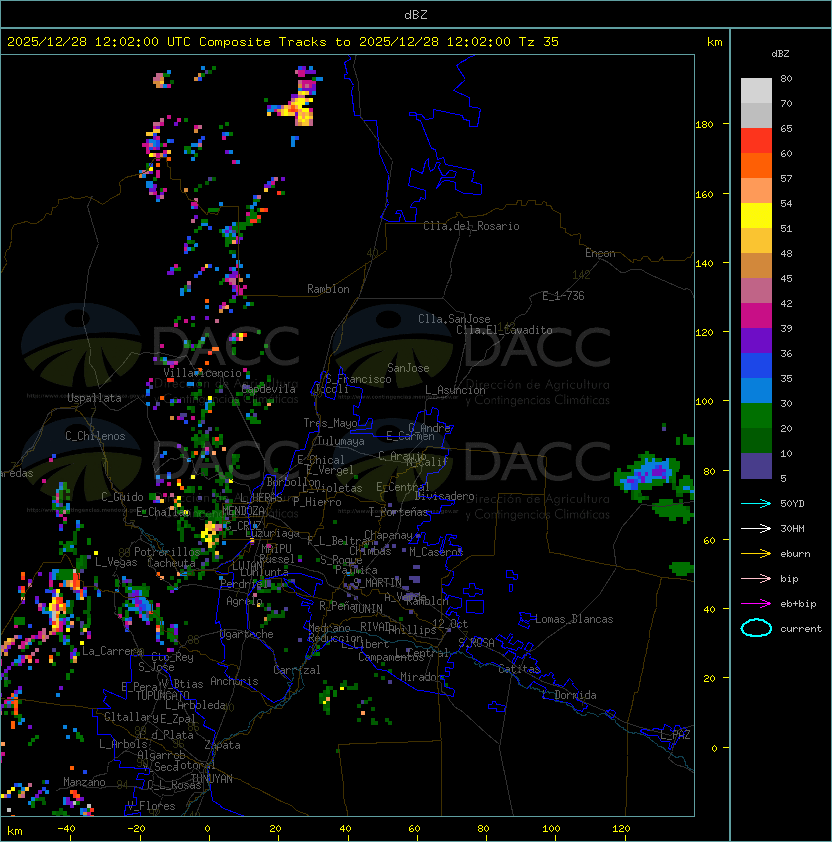The image size is (832, 842).
Task: Click the 'Clla.SanJose' map label
Action: 454,319
